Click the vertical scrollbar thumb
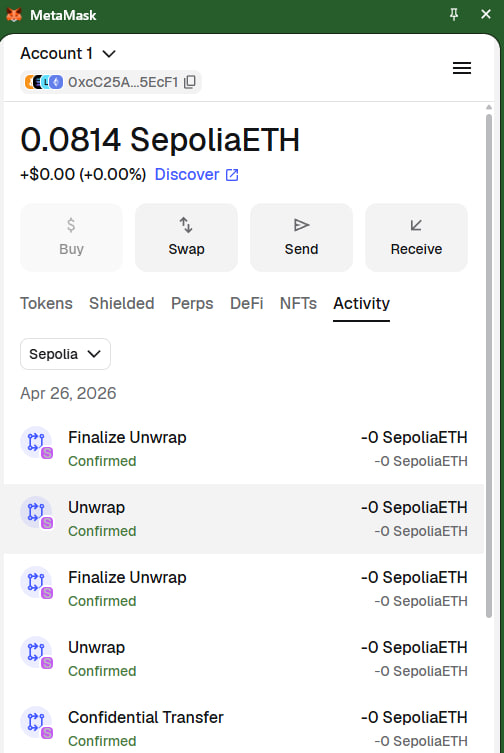The width and height of the screenshot is (504, 753). point(489,365)
